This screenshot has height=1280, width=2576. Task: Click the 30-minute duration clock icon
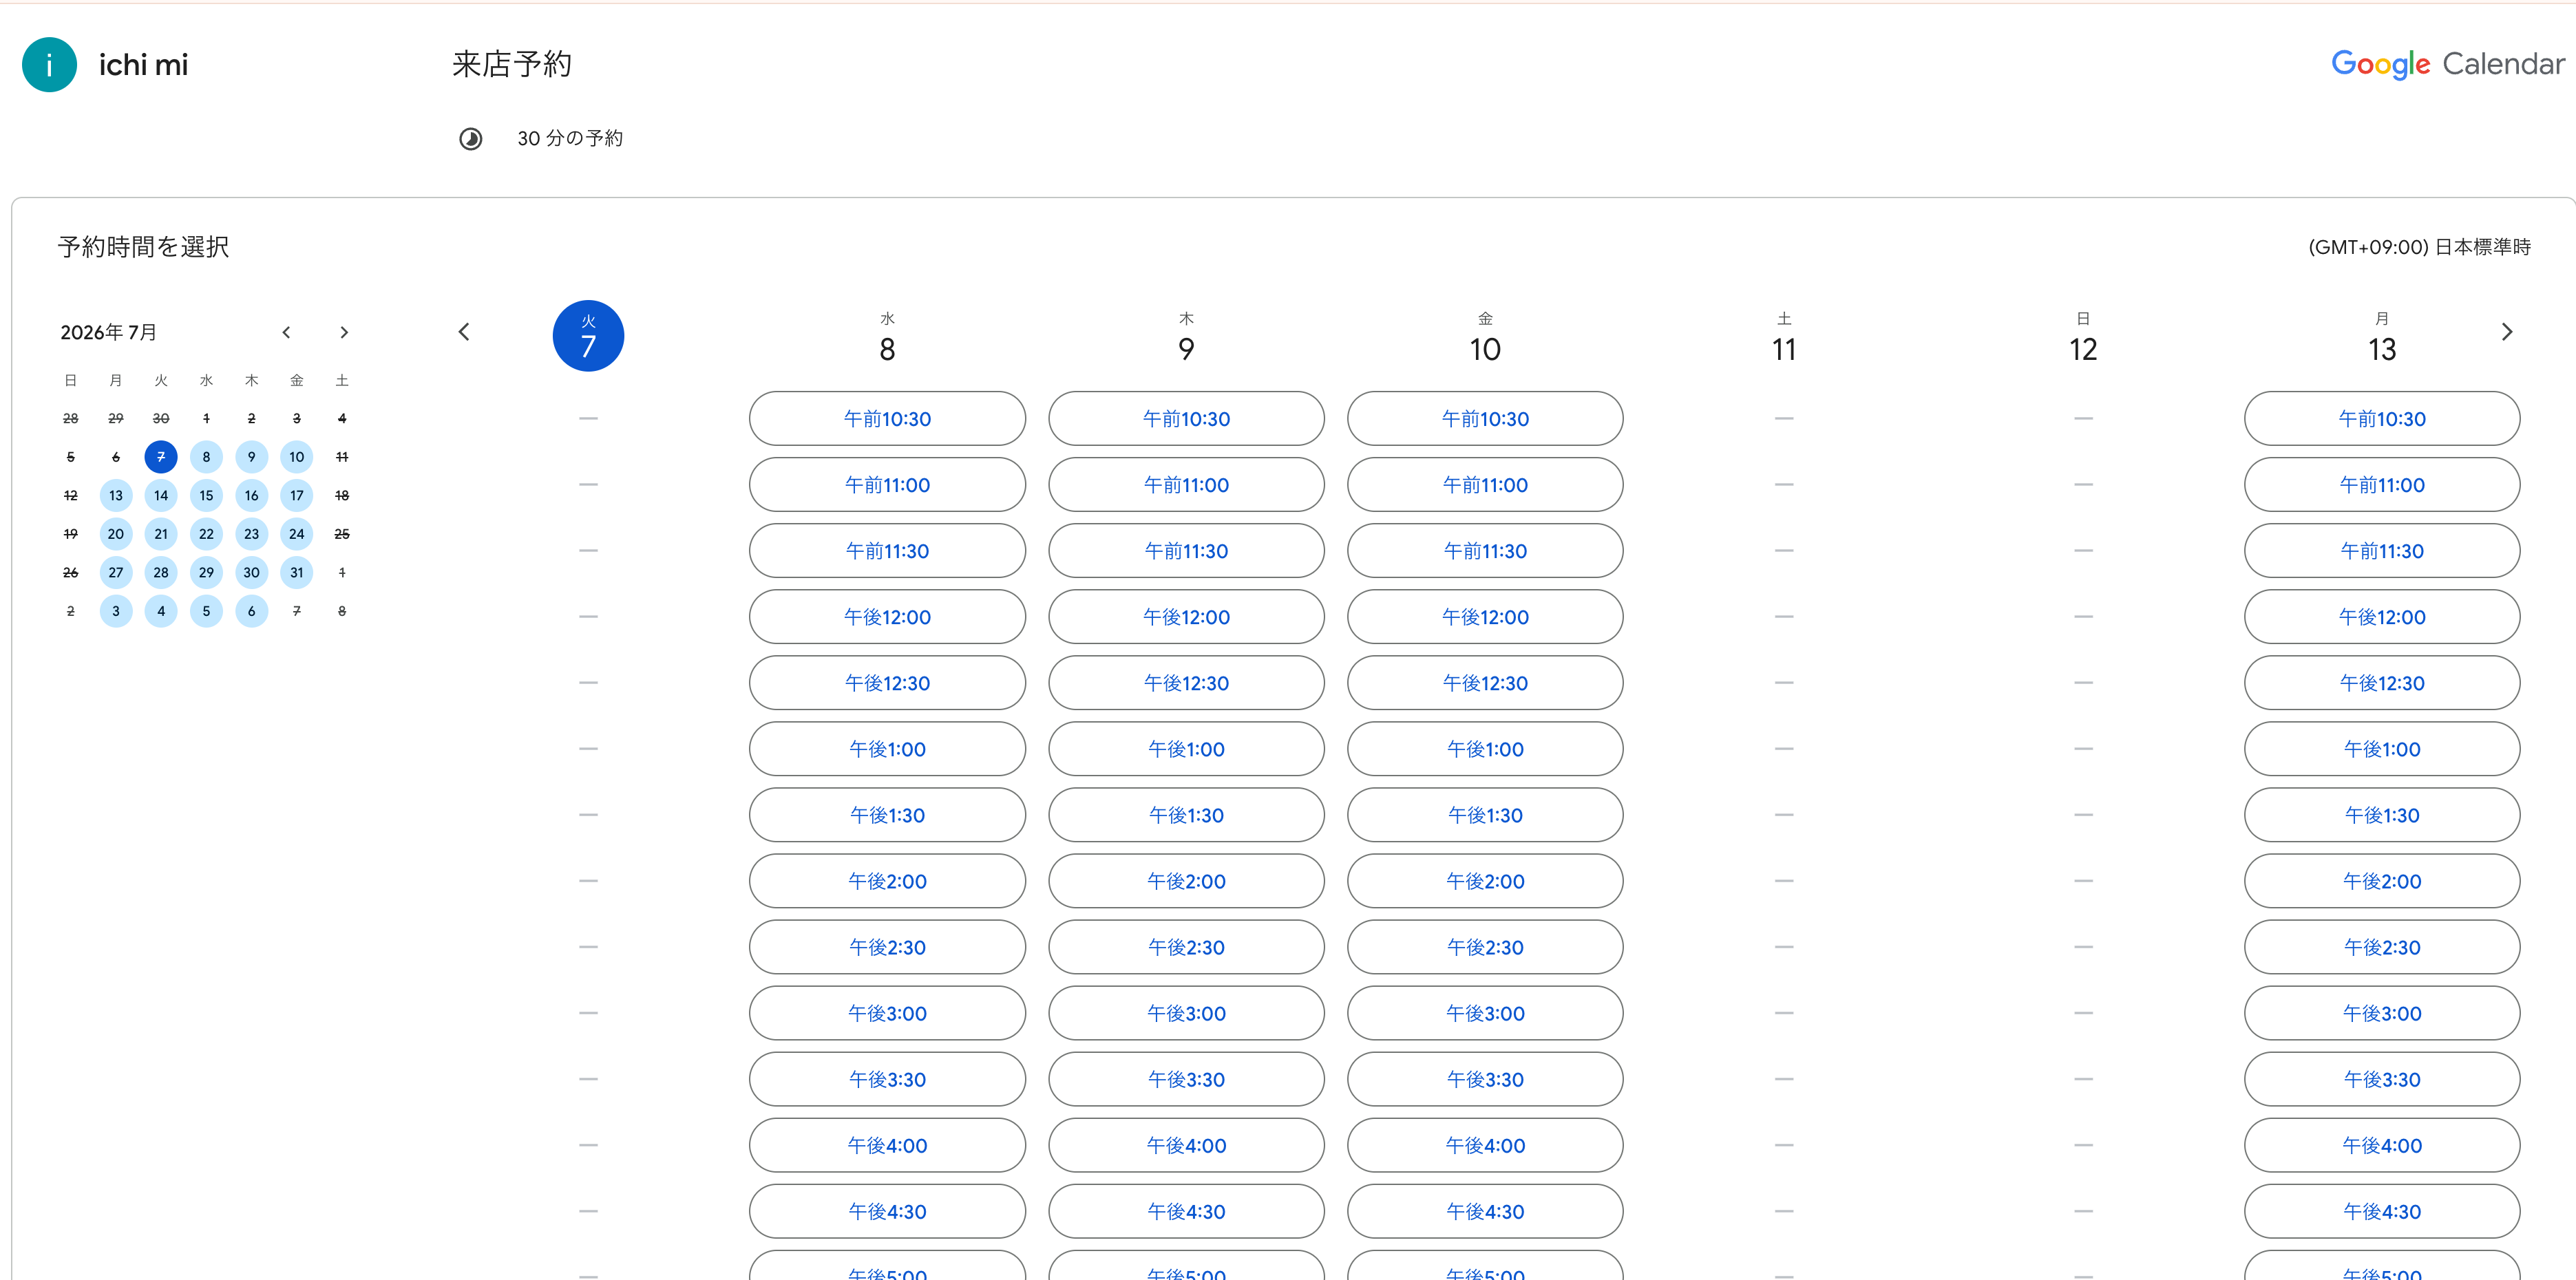pos(470,139)
